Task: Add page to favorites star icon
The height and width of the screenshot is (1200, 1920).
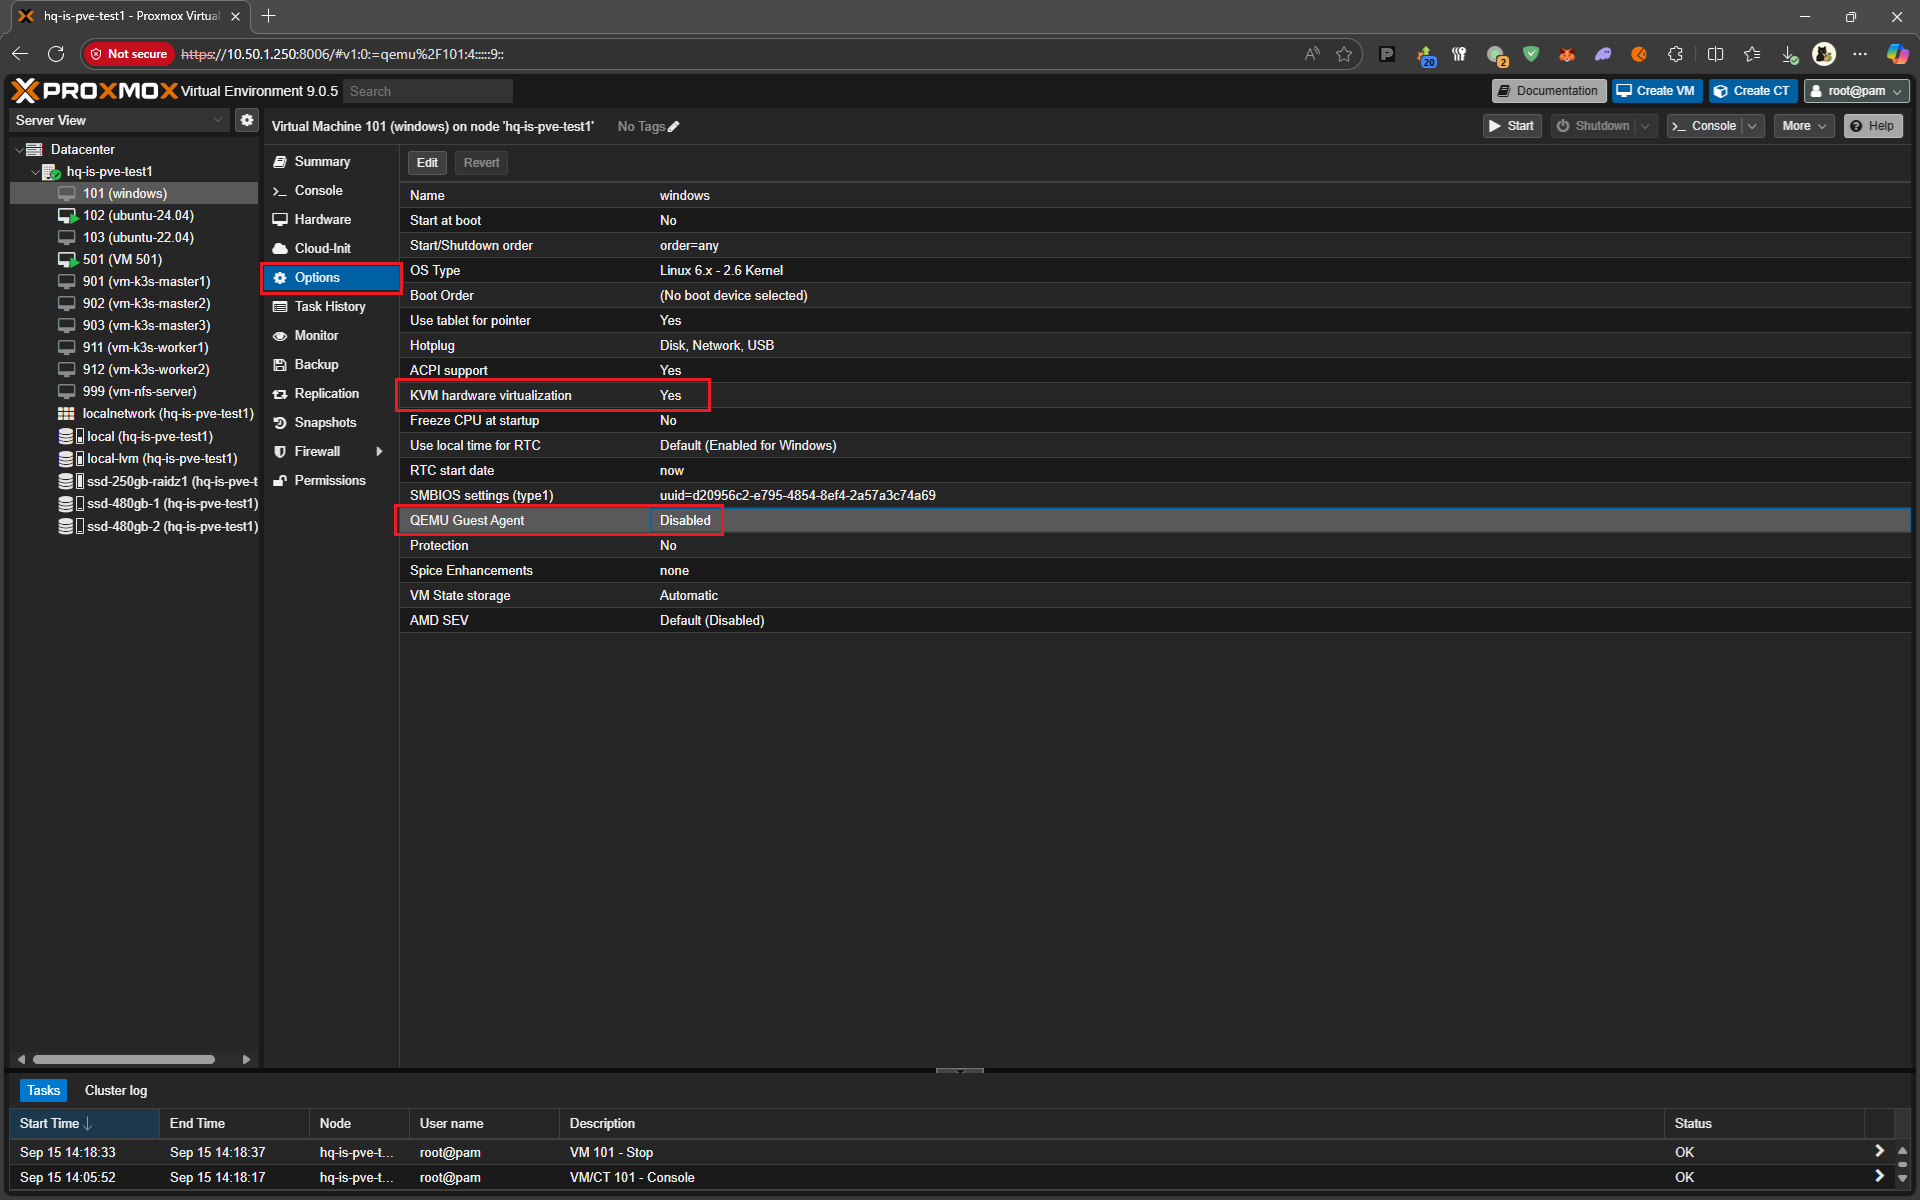Action: tap(1344, 54)
